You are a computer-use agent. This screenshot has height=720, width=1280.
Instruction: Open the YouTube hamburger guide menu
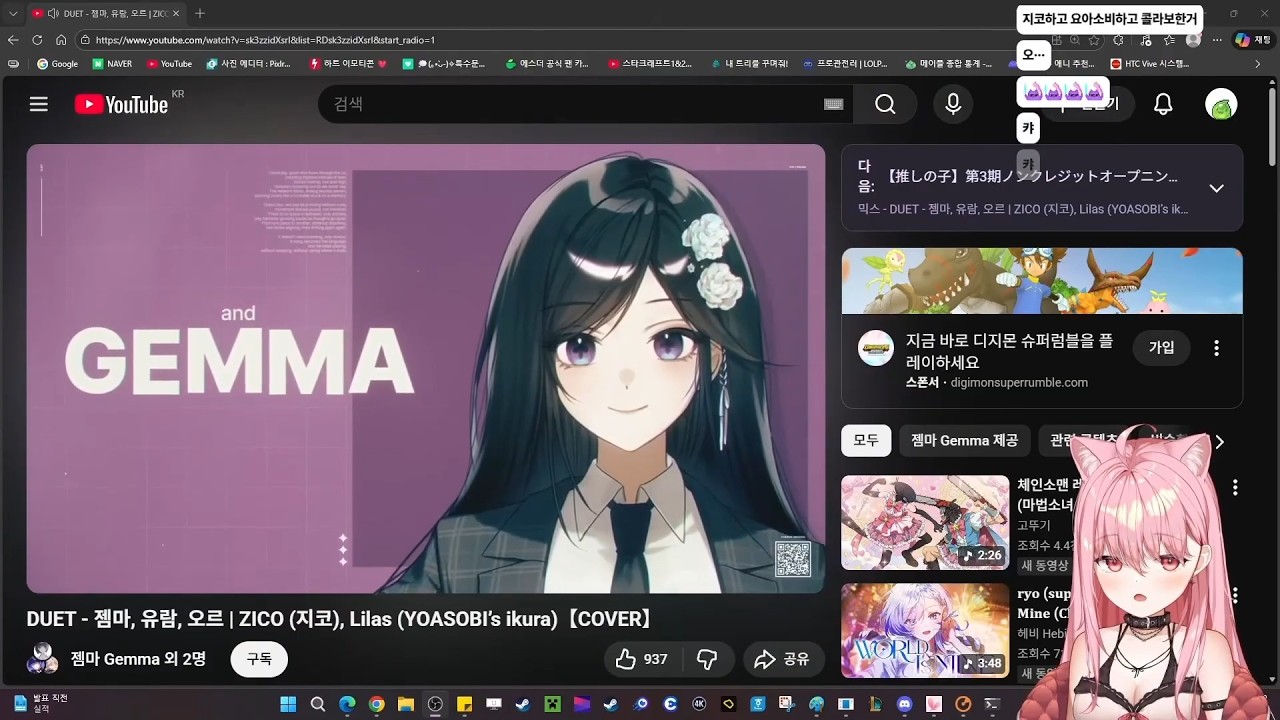(x=39, y=104)
